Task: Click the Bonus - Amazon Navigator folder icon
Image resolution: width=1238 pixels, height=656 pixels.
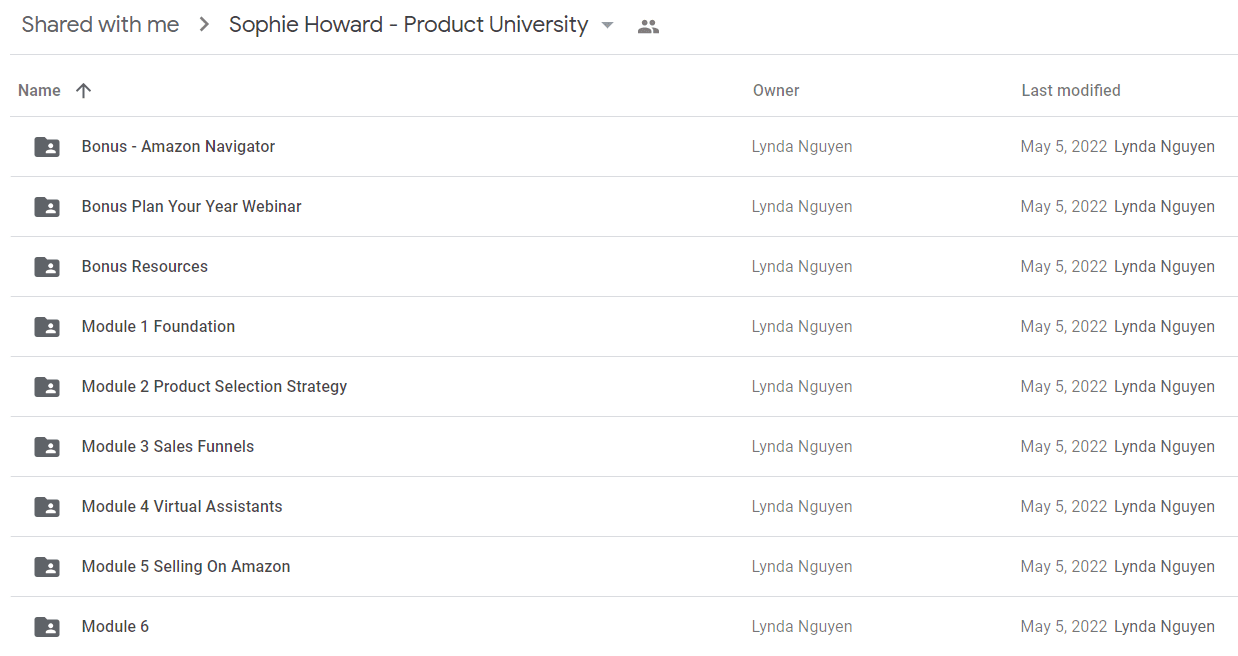Action: (x=47, y=147)
